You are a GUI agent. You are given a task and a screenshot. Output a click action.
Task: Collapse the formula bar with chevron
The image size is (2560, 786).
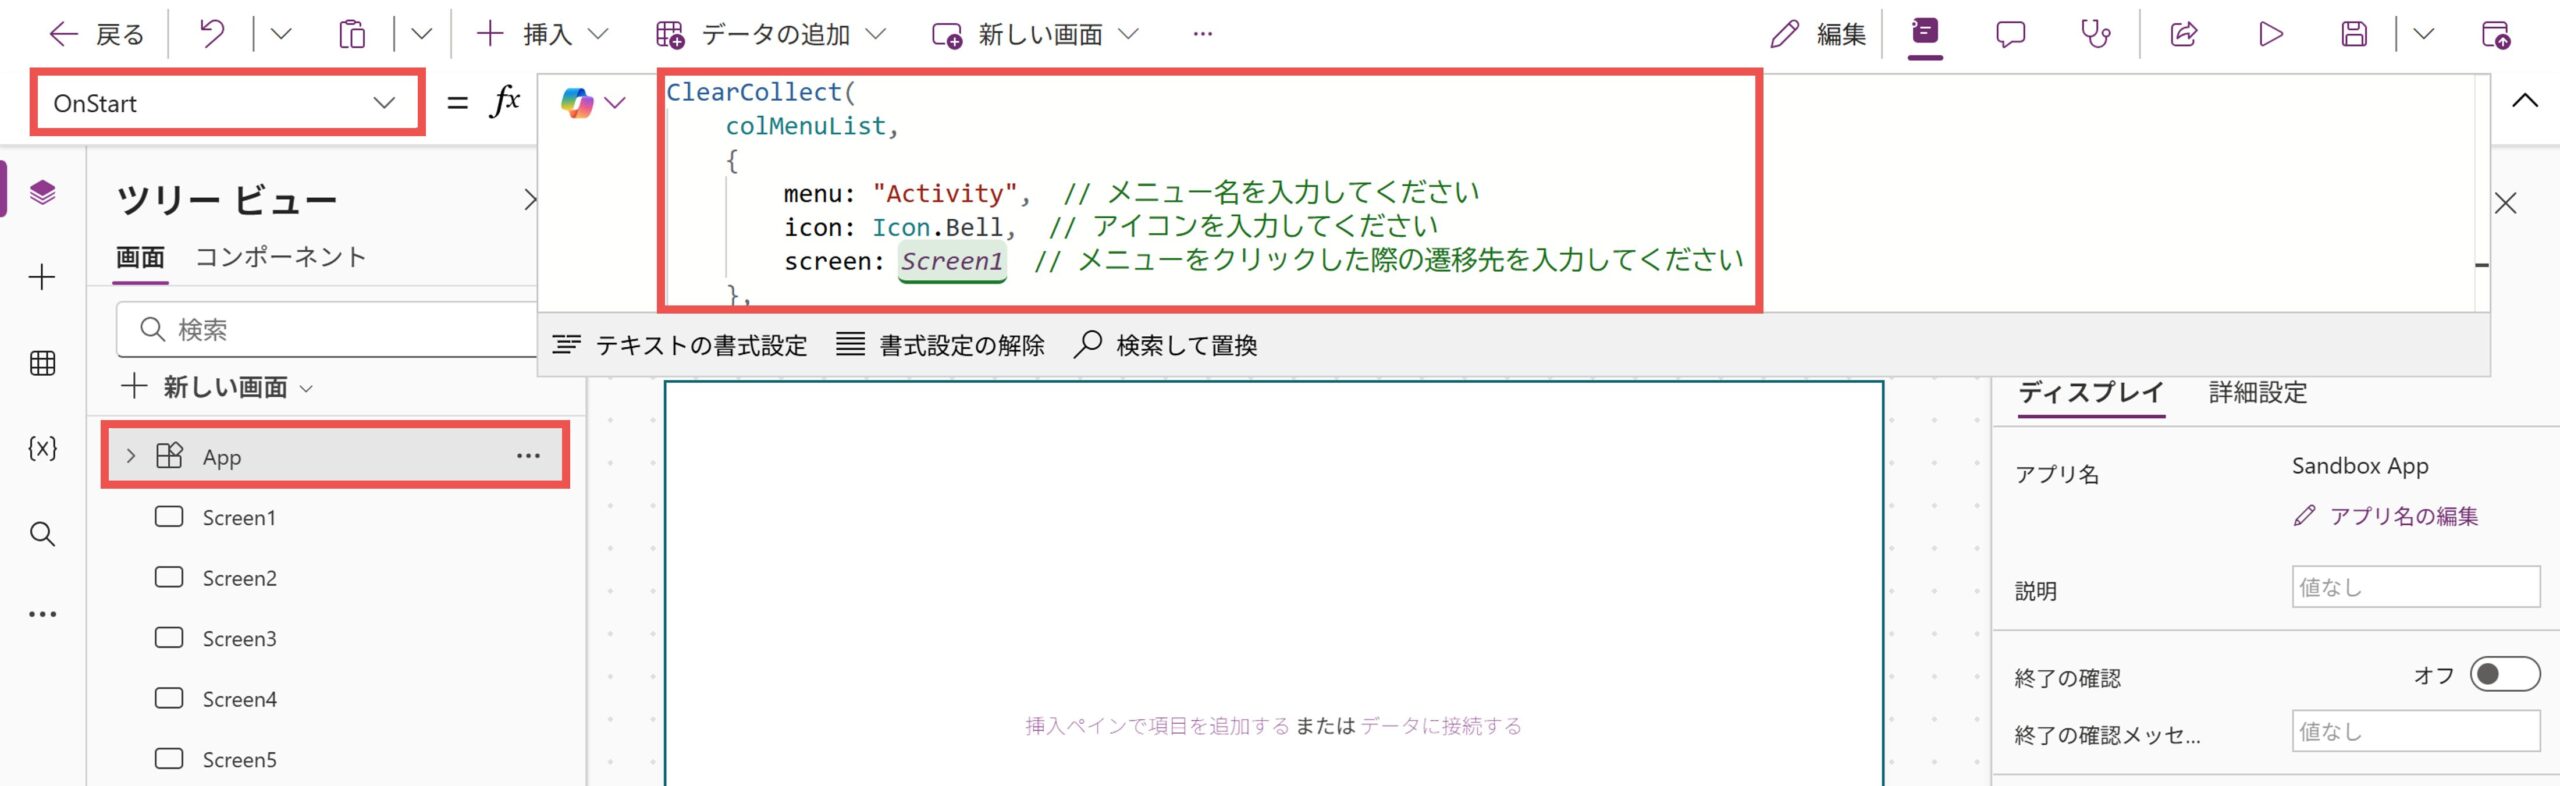2524,100
